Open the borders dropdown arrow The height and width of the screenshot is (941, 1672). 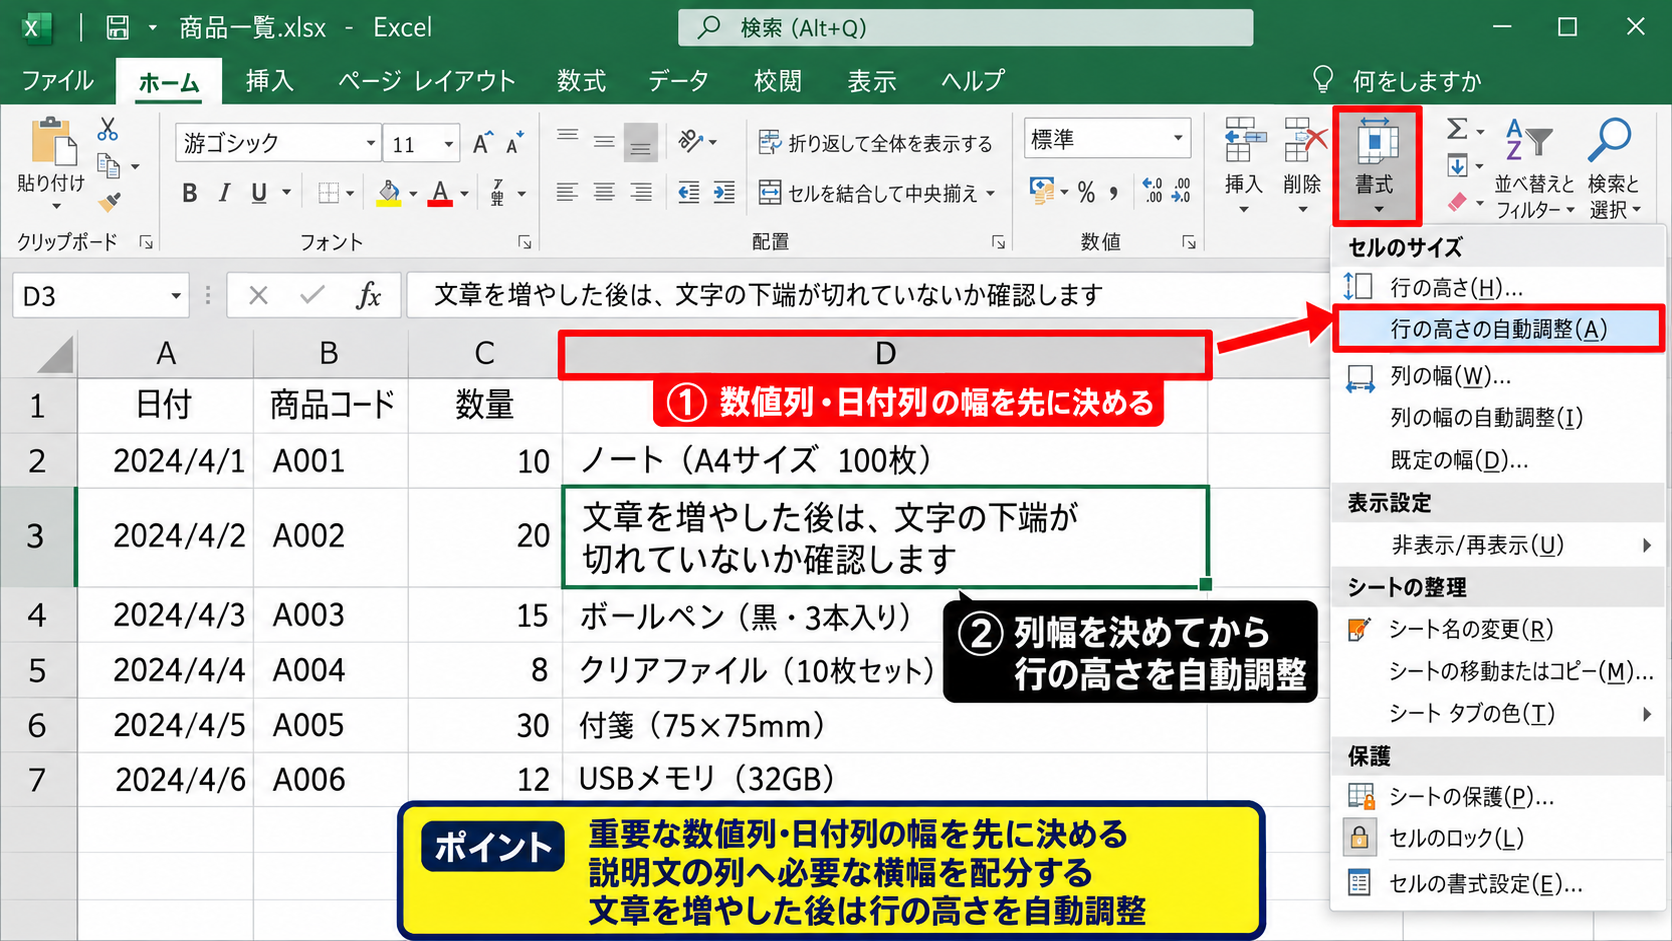pyautogui.click(x=350, y=194)
